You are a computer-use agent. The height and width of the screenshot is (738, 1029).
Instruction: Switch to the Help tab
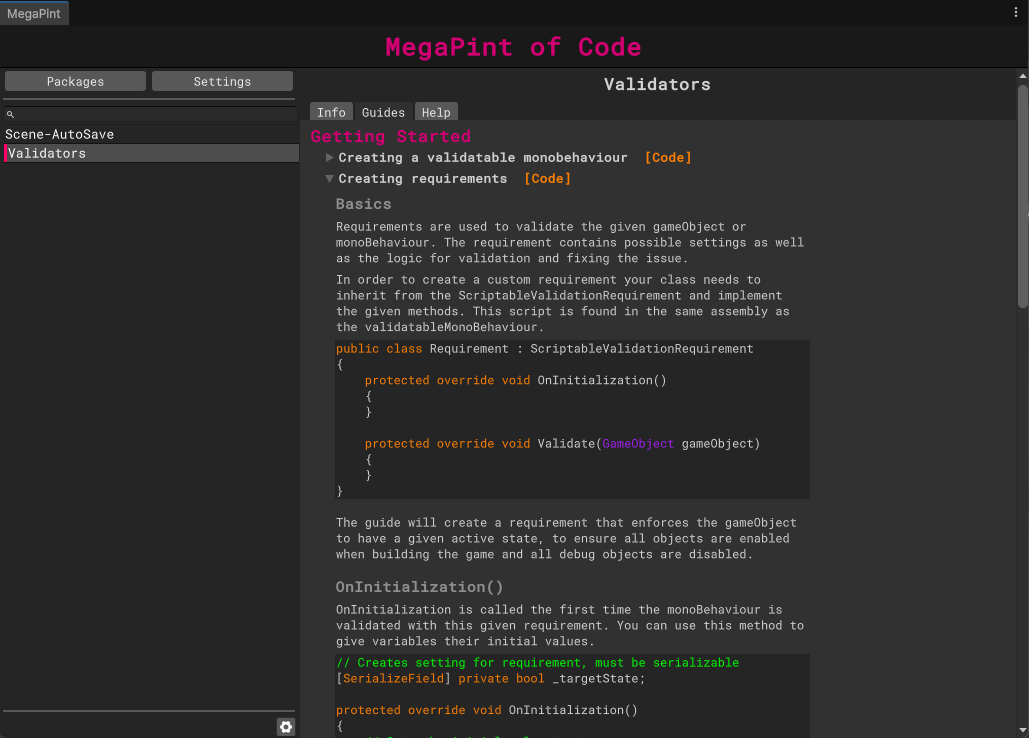coord(436,112)
